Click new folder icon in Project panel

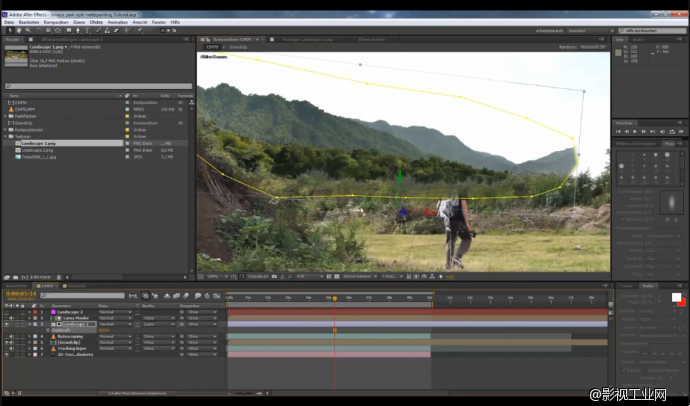click(x=15, y=278)
